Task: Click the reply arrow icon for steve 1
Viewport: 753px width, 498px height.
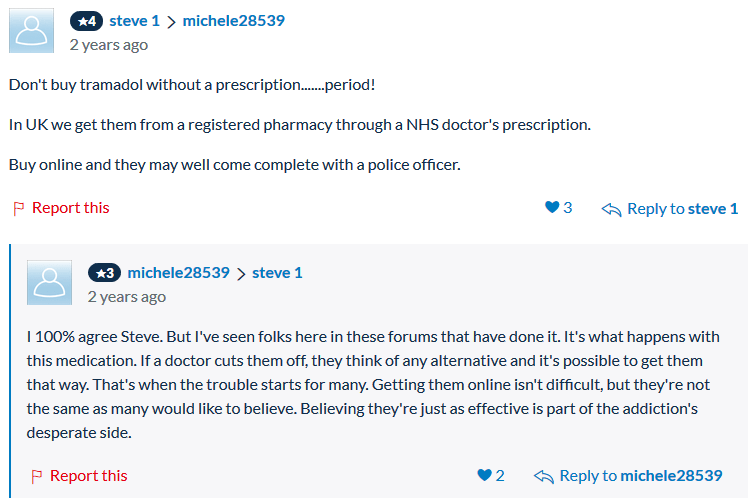Action: pyautogui.click(x=611, y=209)
